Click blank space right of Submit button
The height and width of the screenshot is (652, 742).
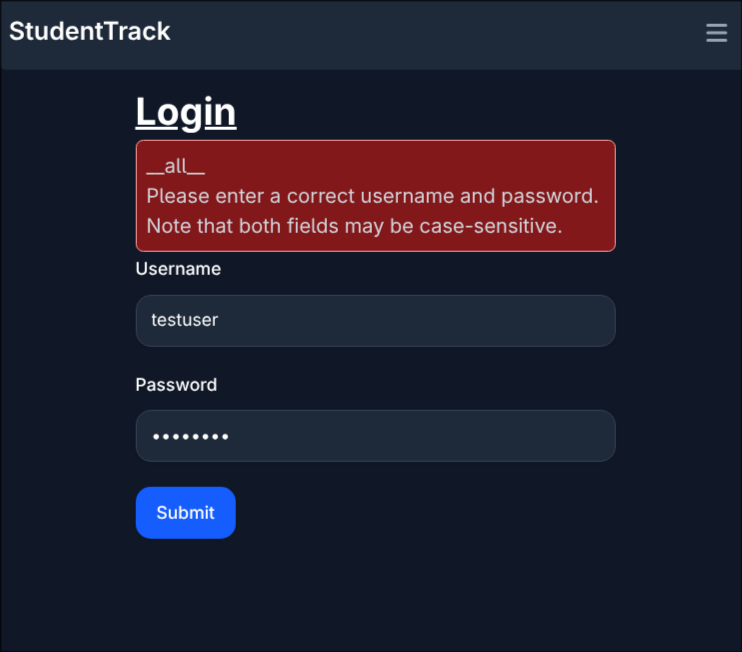pyautogui.click(x=420, y=513)
